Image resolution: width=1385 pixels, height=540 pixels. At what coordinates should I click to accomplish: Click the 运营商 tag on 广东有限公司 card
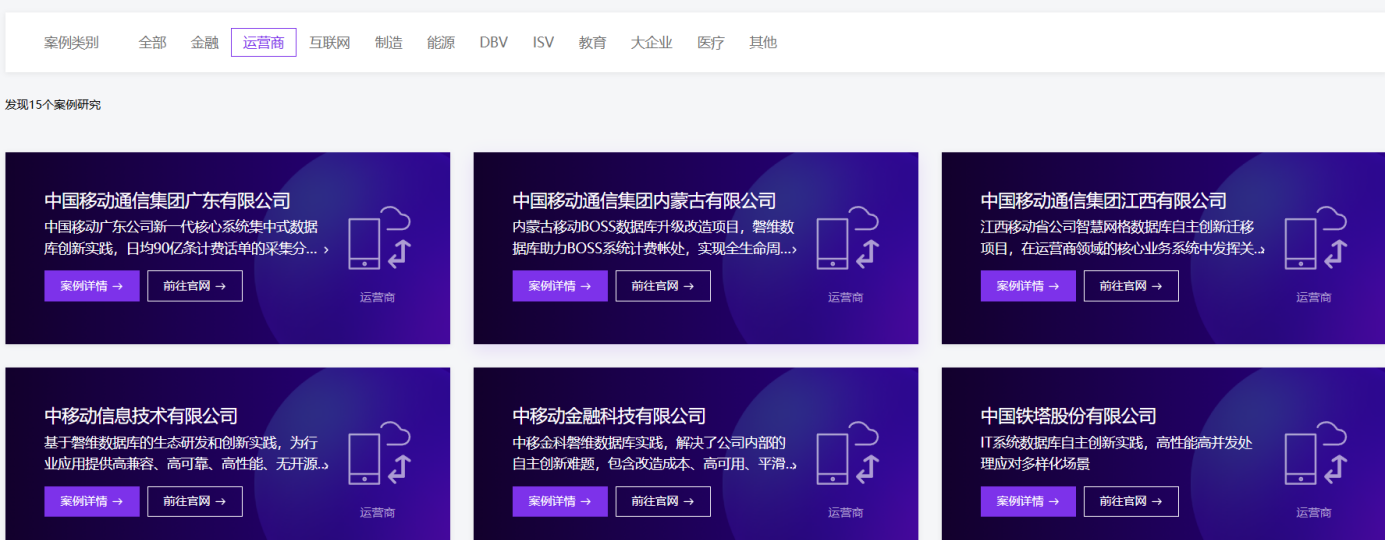click(x=378, y=297)
